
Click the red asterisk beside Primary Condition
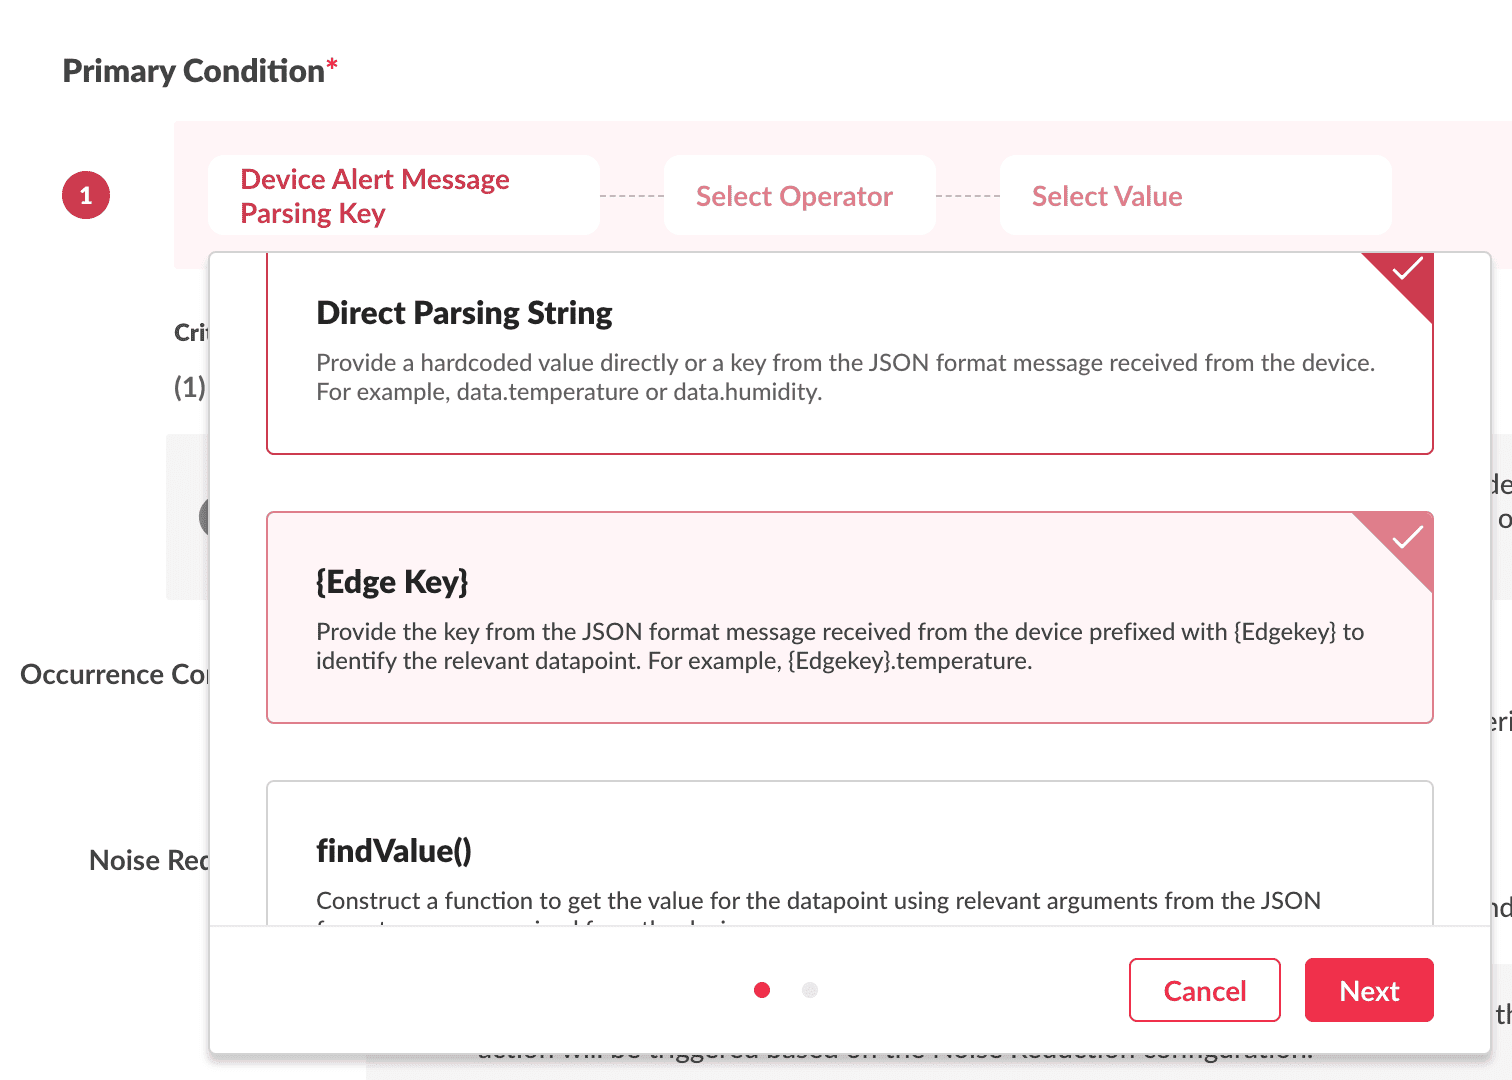[332, 66]
